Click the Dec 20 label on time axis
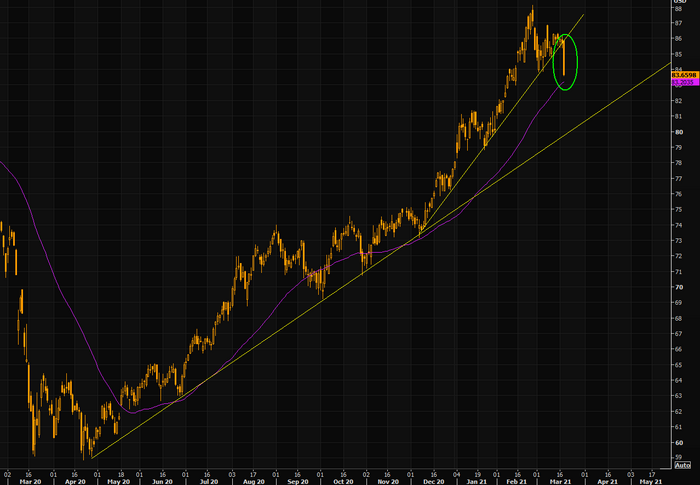Viewport: 700px width, 485px height. (433, 481)
